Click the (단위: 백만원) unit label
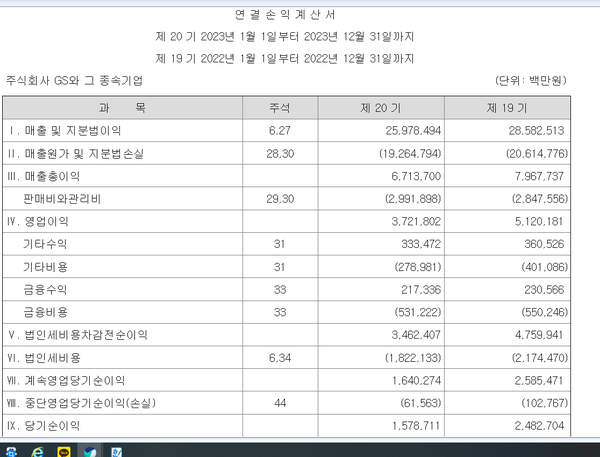Image resolution: width=600 pixels, height=457 pixels. tap(530, 80)
